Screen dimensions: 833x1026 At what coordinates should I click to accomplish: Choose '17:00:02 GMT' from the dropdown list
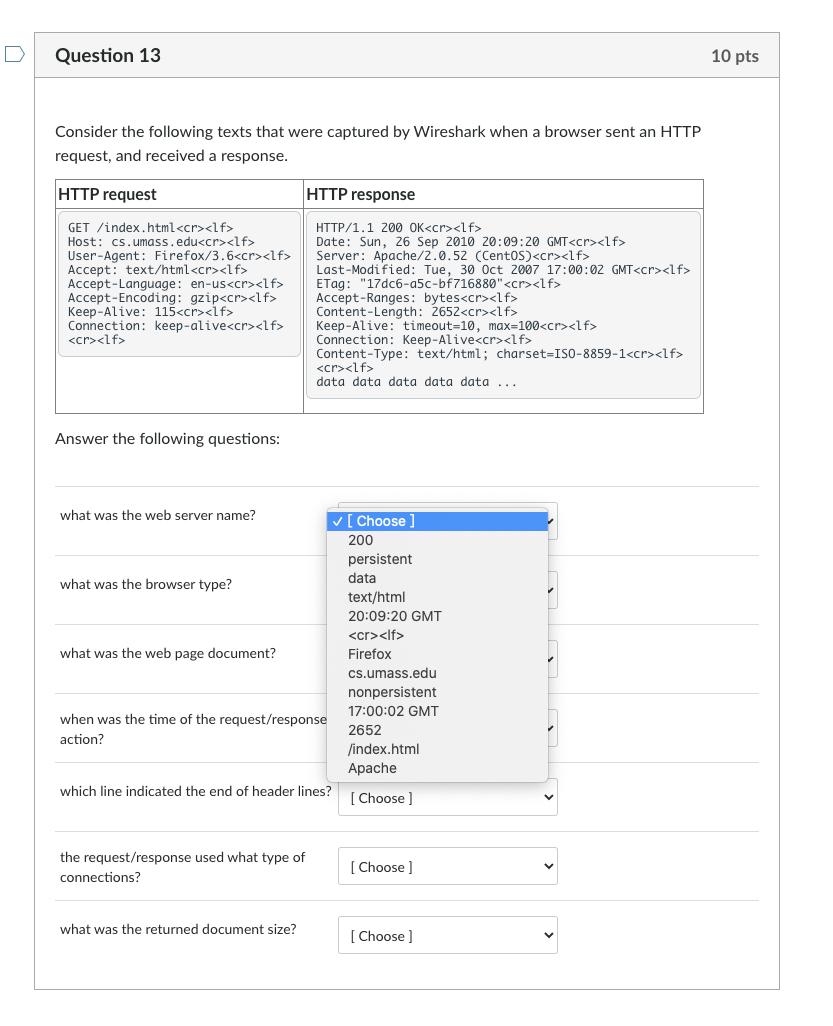(437, 711)
